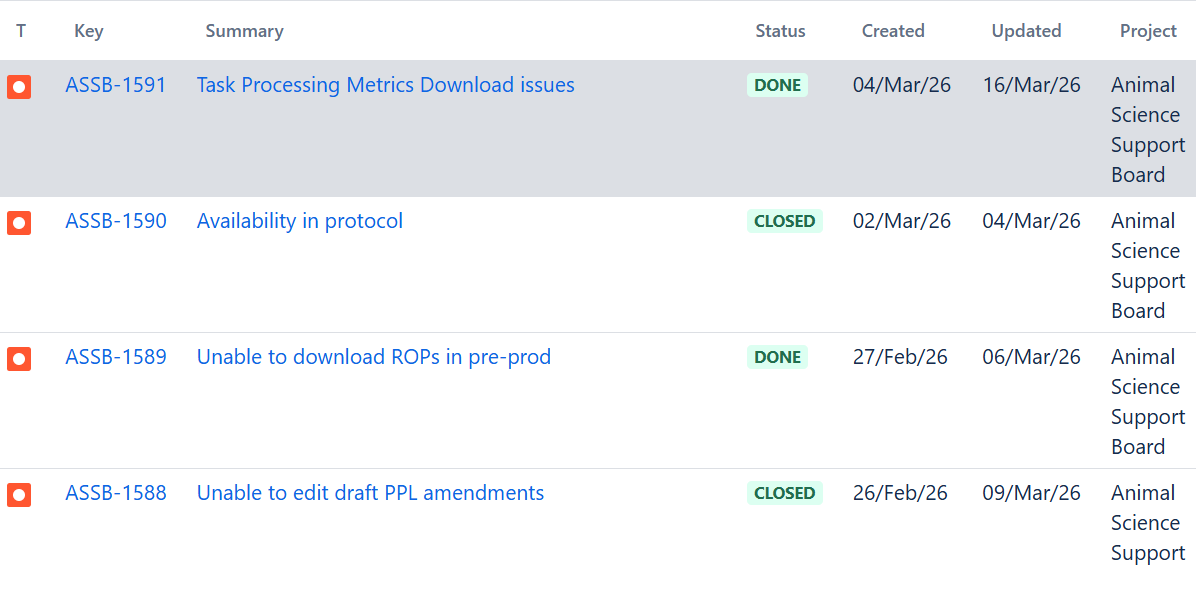The width and height of the screenshot is (1196, 599).
Task: Open issue ASSB-1589 via its key link
Action: click(116, 357)
